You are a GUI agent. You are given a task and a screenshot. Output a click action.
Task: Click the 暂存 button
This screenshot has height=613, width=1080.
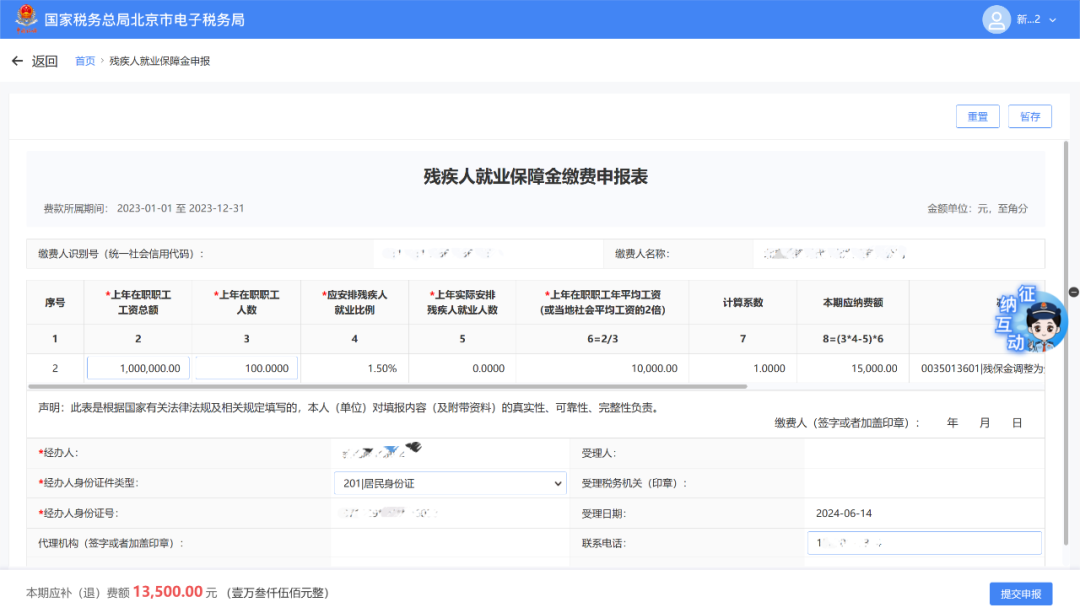pyautogui.click(x=1030, y=116)
